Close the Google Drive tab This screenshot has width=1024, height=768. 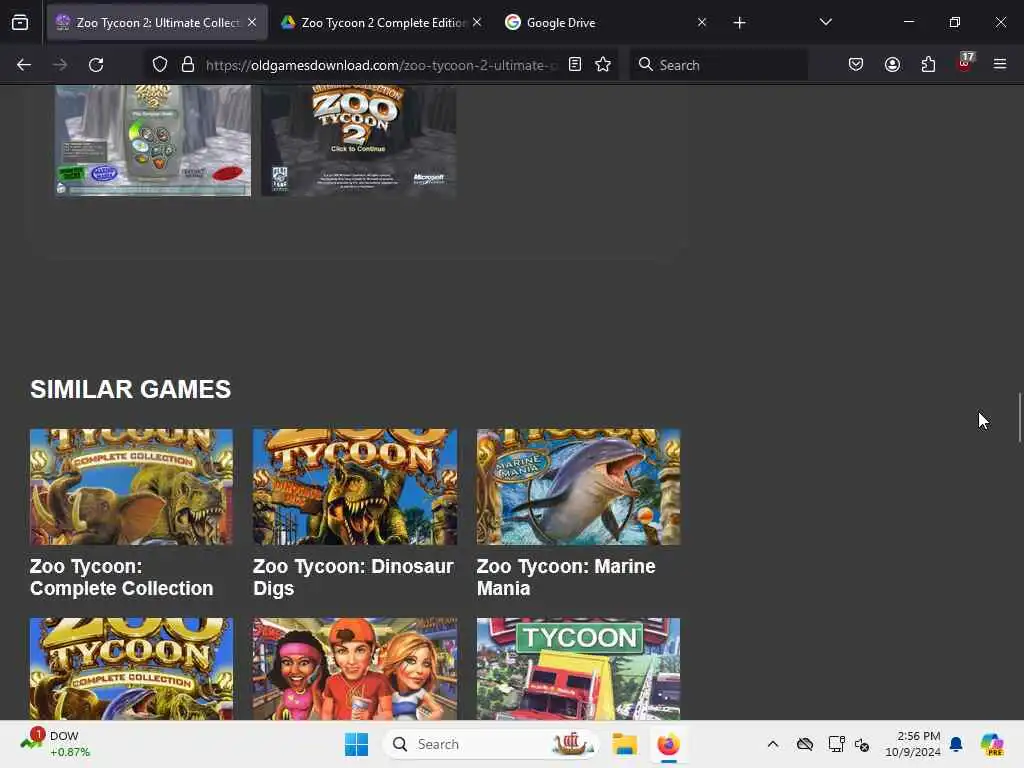pyautogui.click(x=702, y=22)
